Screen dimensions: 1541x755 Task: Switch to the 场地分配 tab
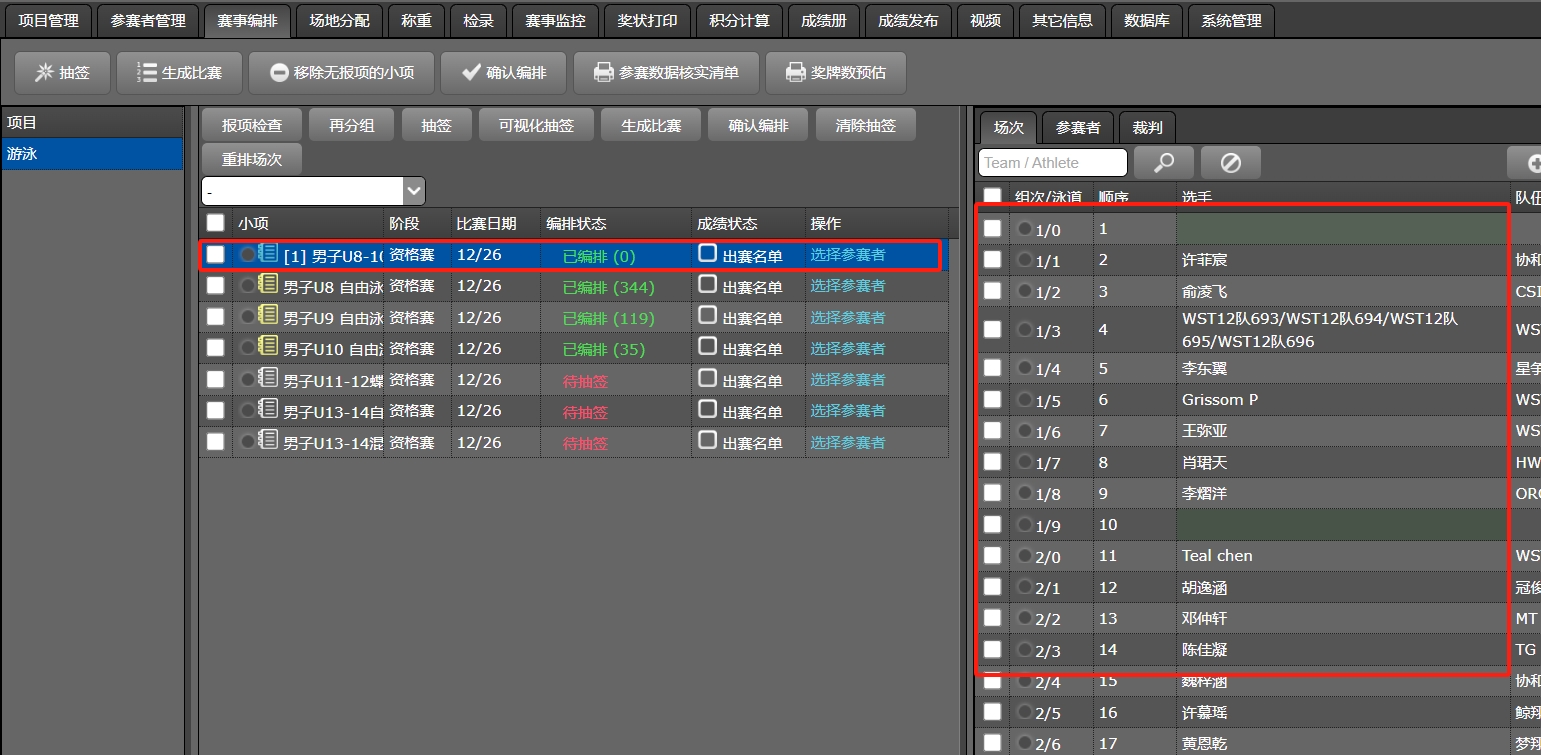point(339,20)
